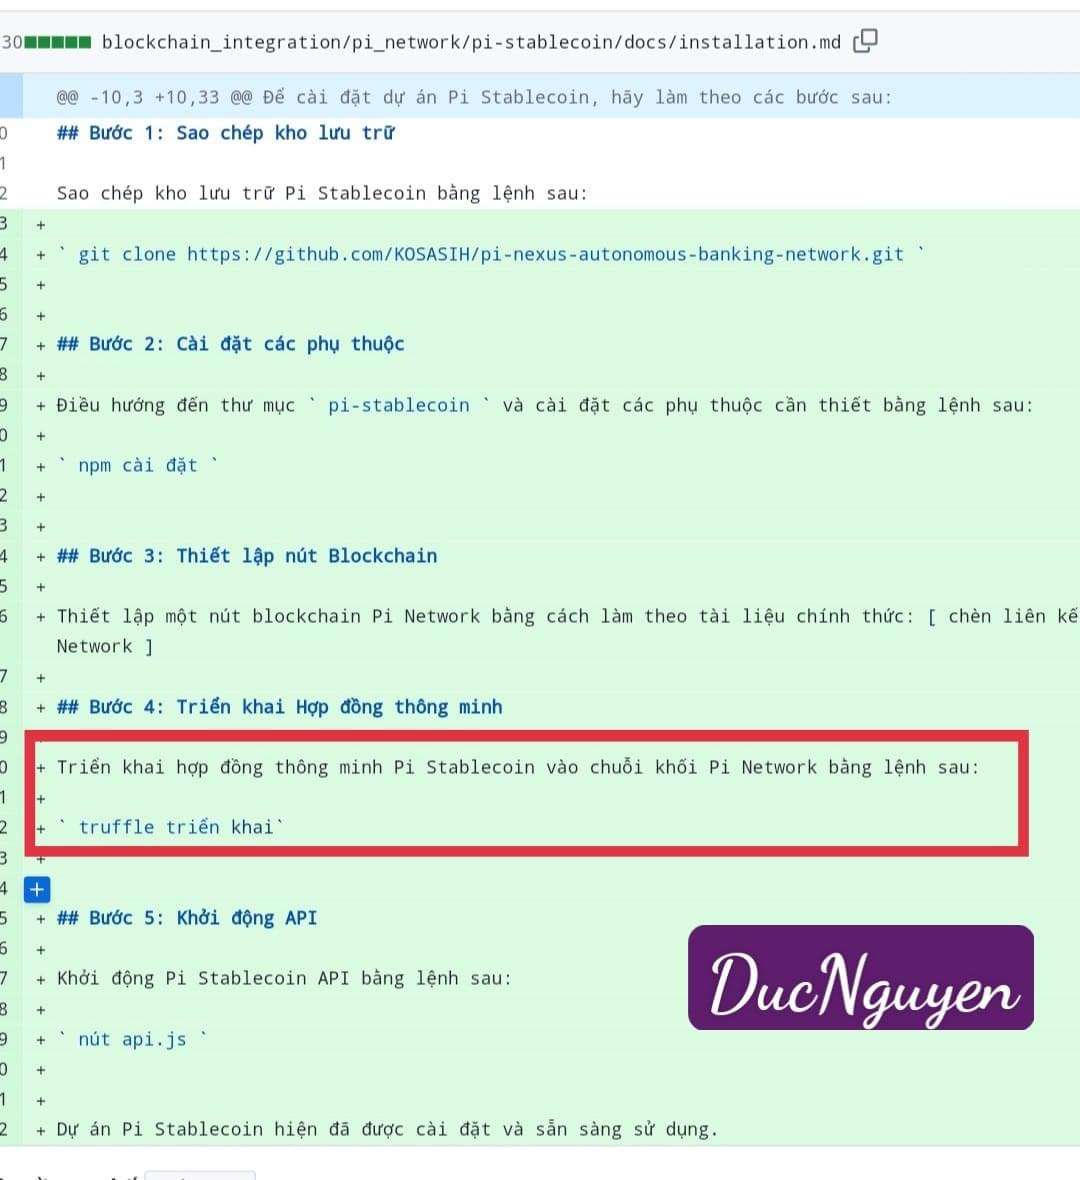Click the 'Bước 3: Thiết lập nút Blockchain' heading
This screenshot has height=1180, width=1080.
point(247,556)
